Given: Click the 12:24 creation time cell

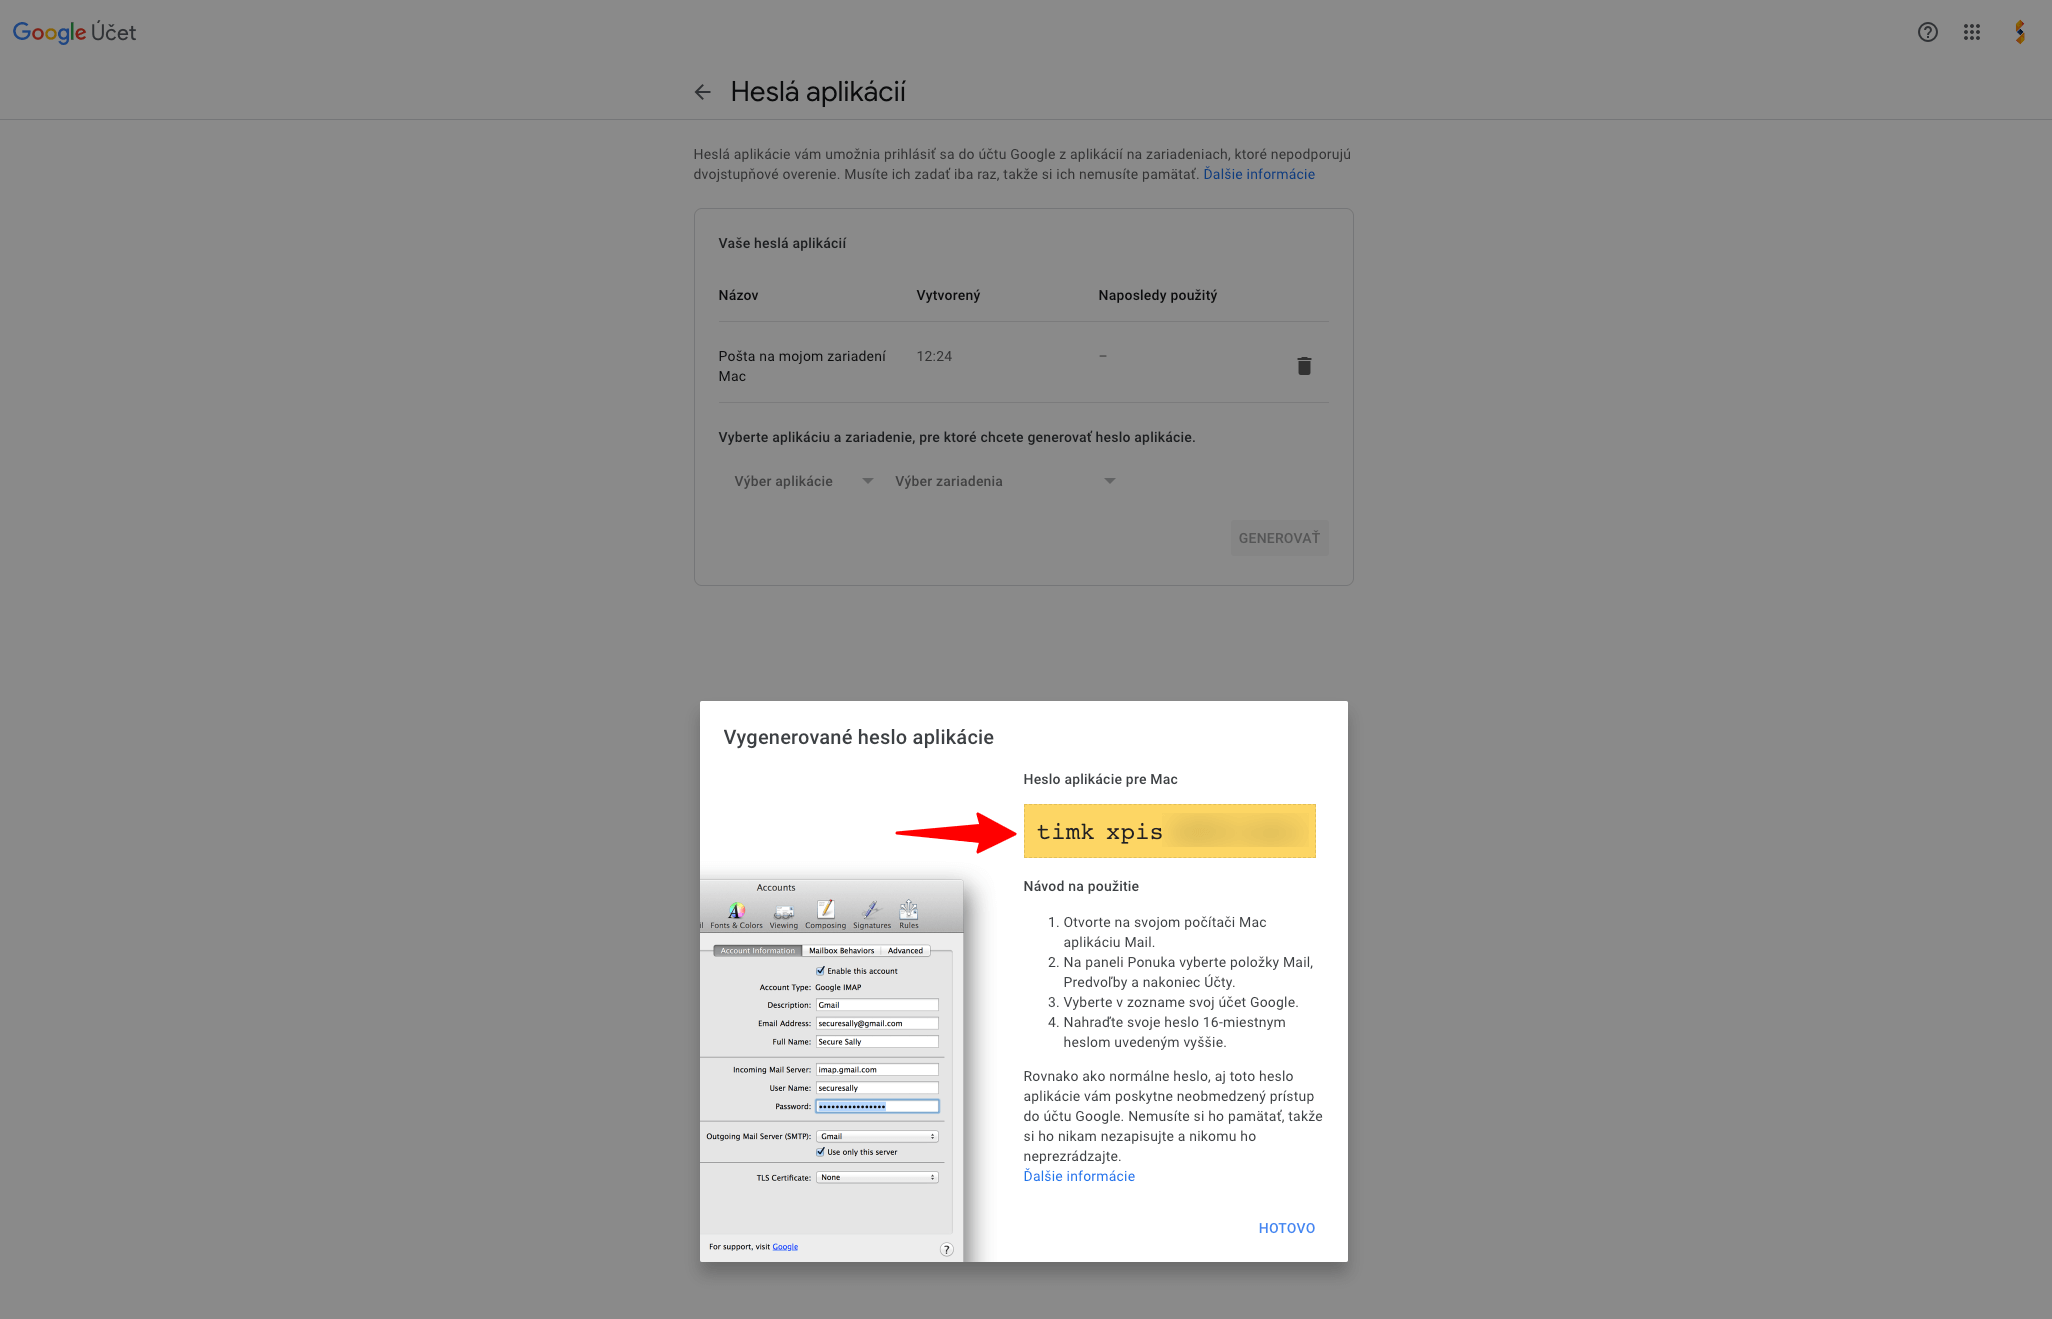Looking at the screenshot, I should coord(934,356).
